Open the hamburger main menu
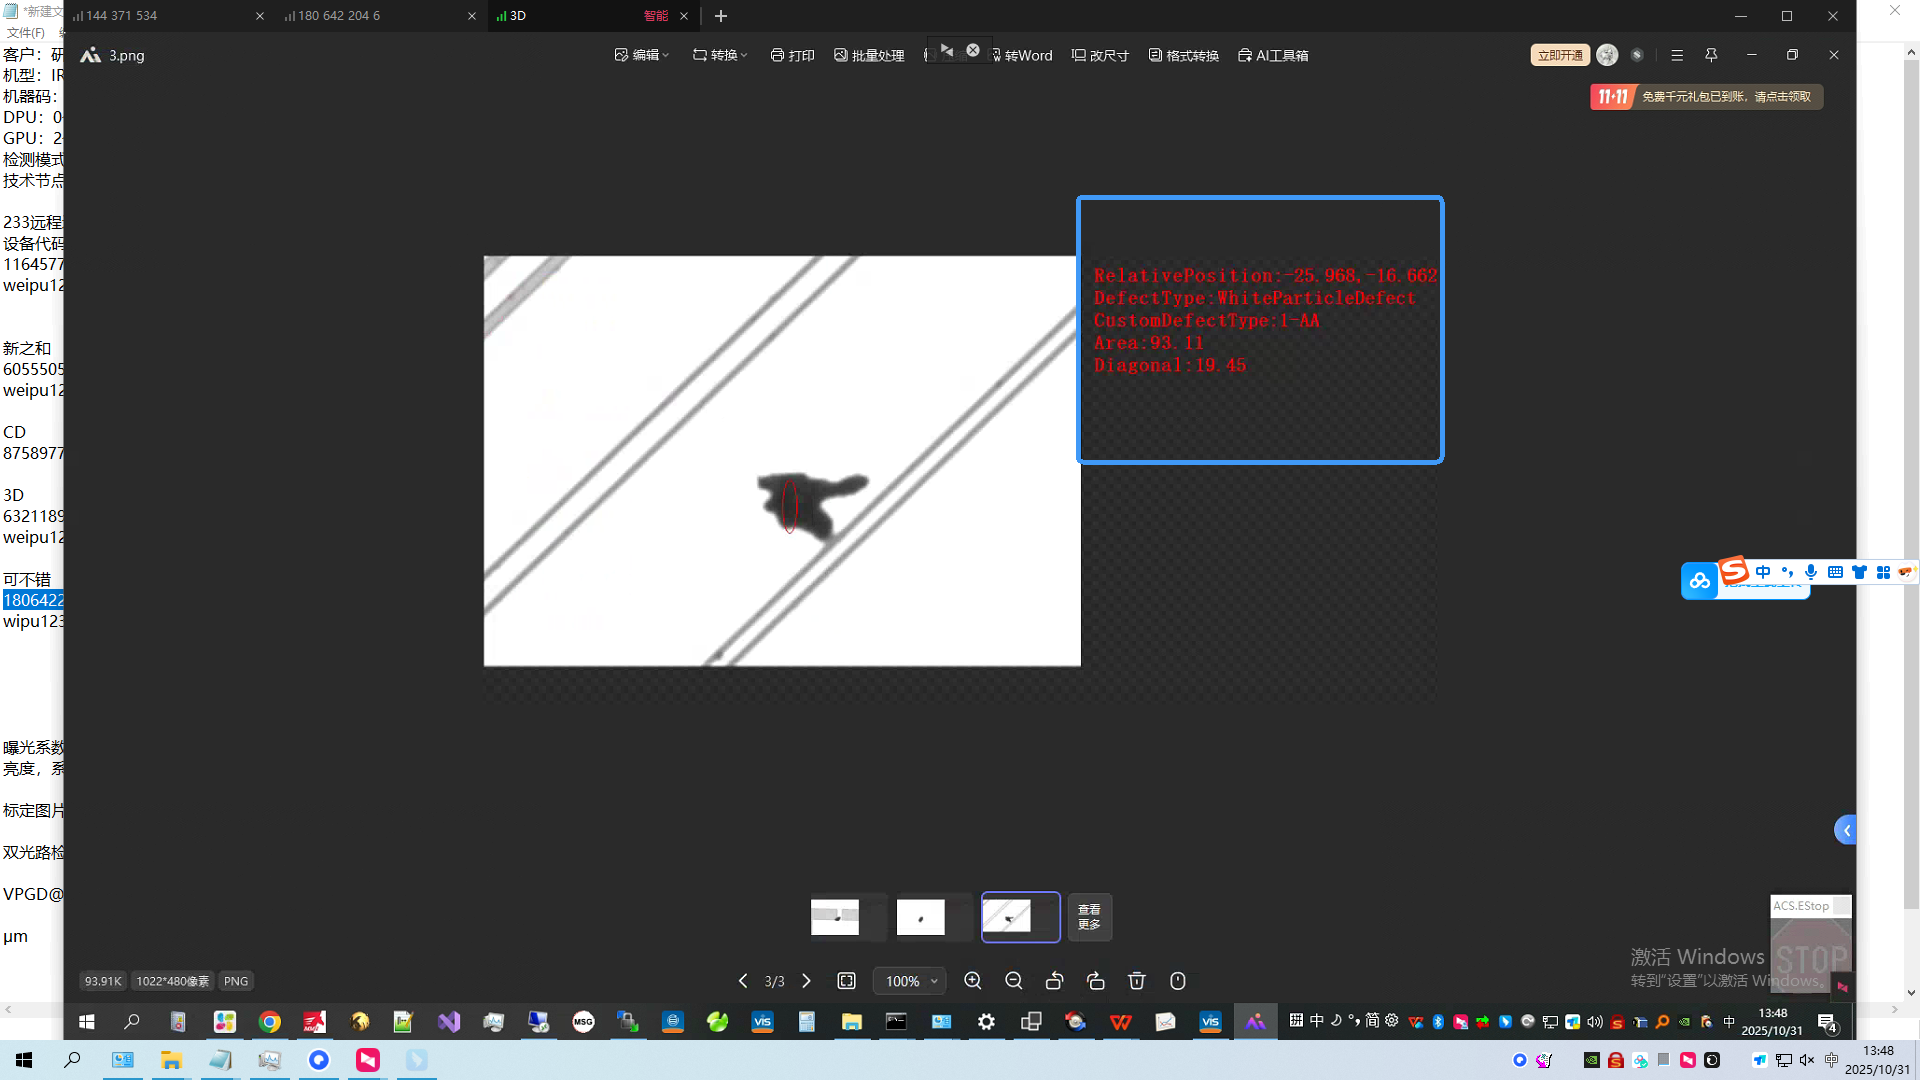The image size is (1920, 1080). coord(1677,56)
